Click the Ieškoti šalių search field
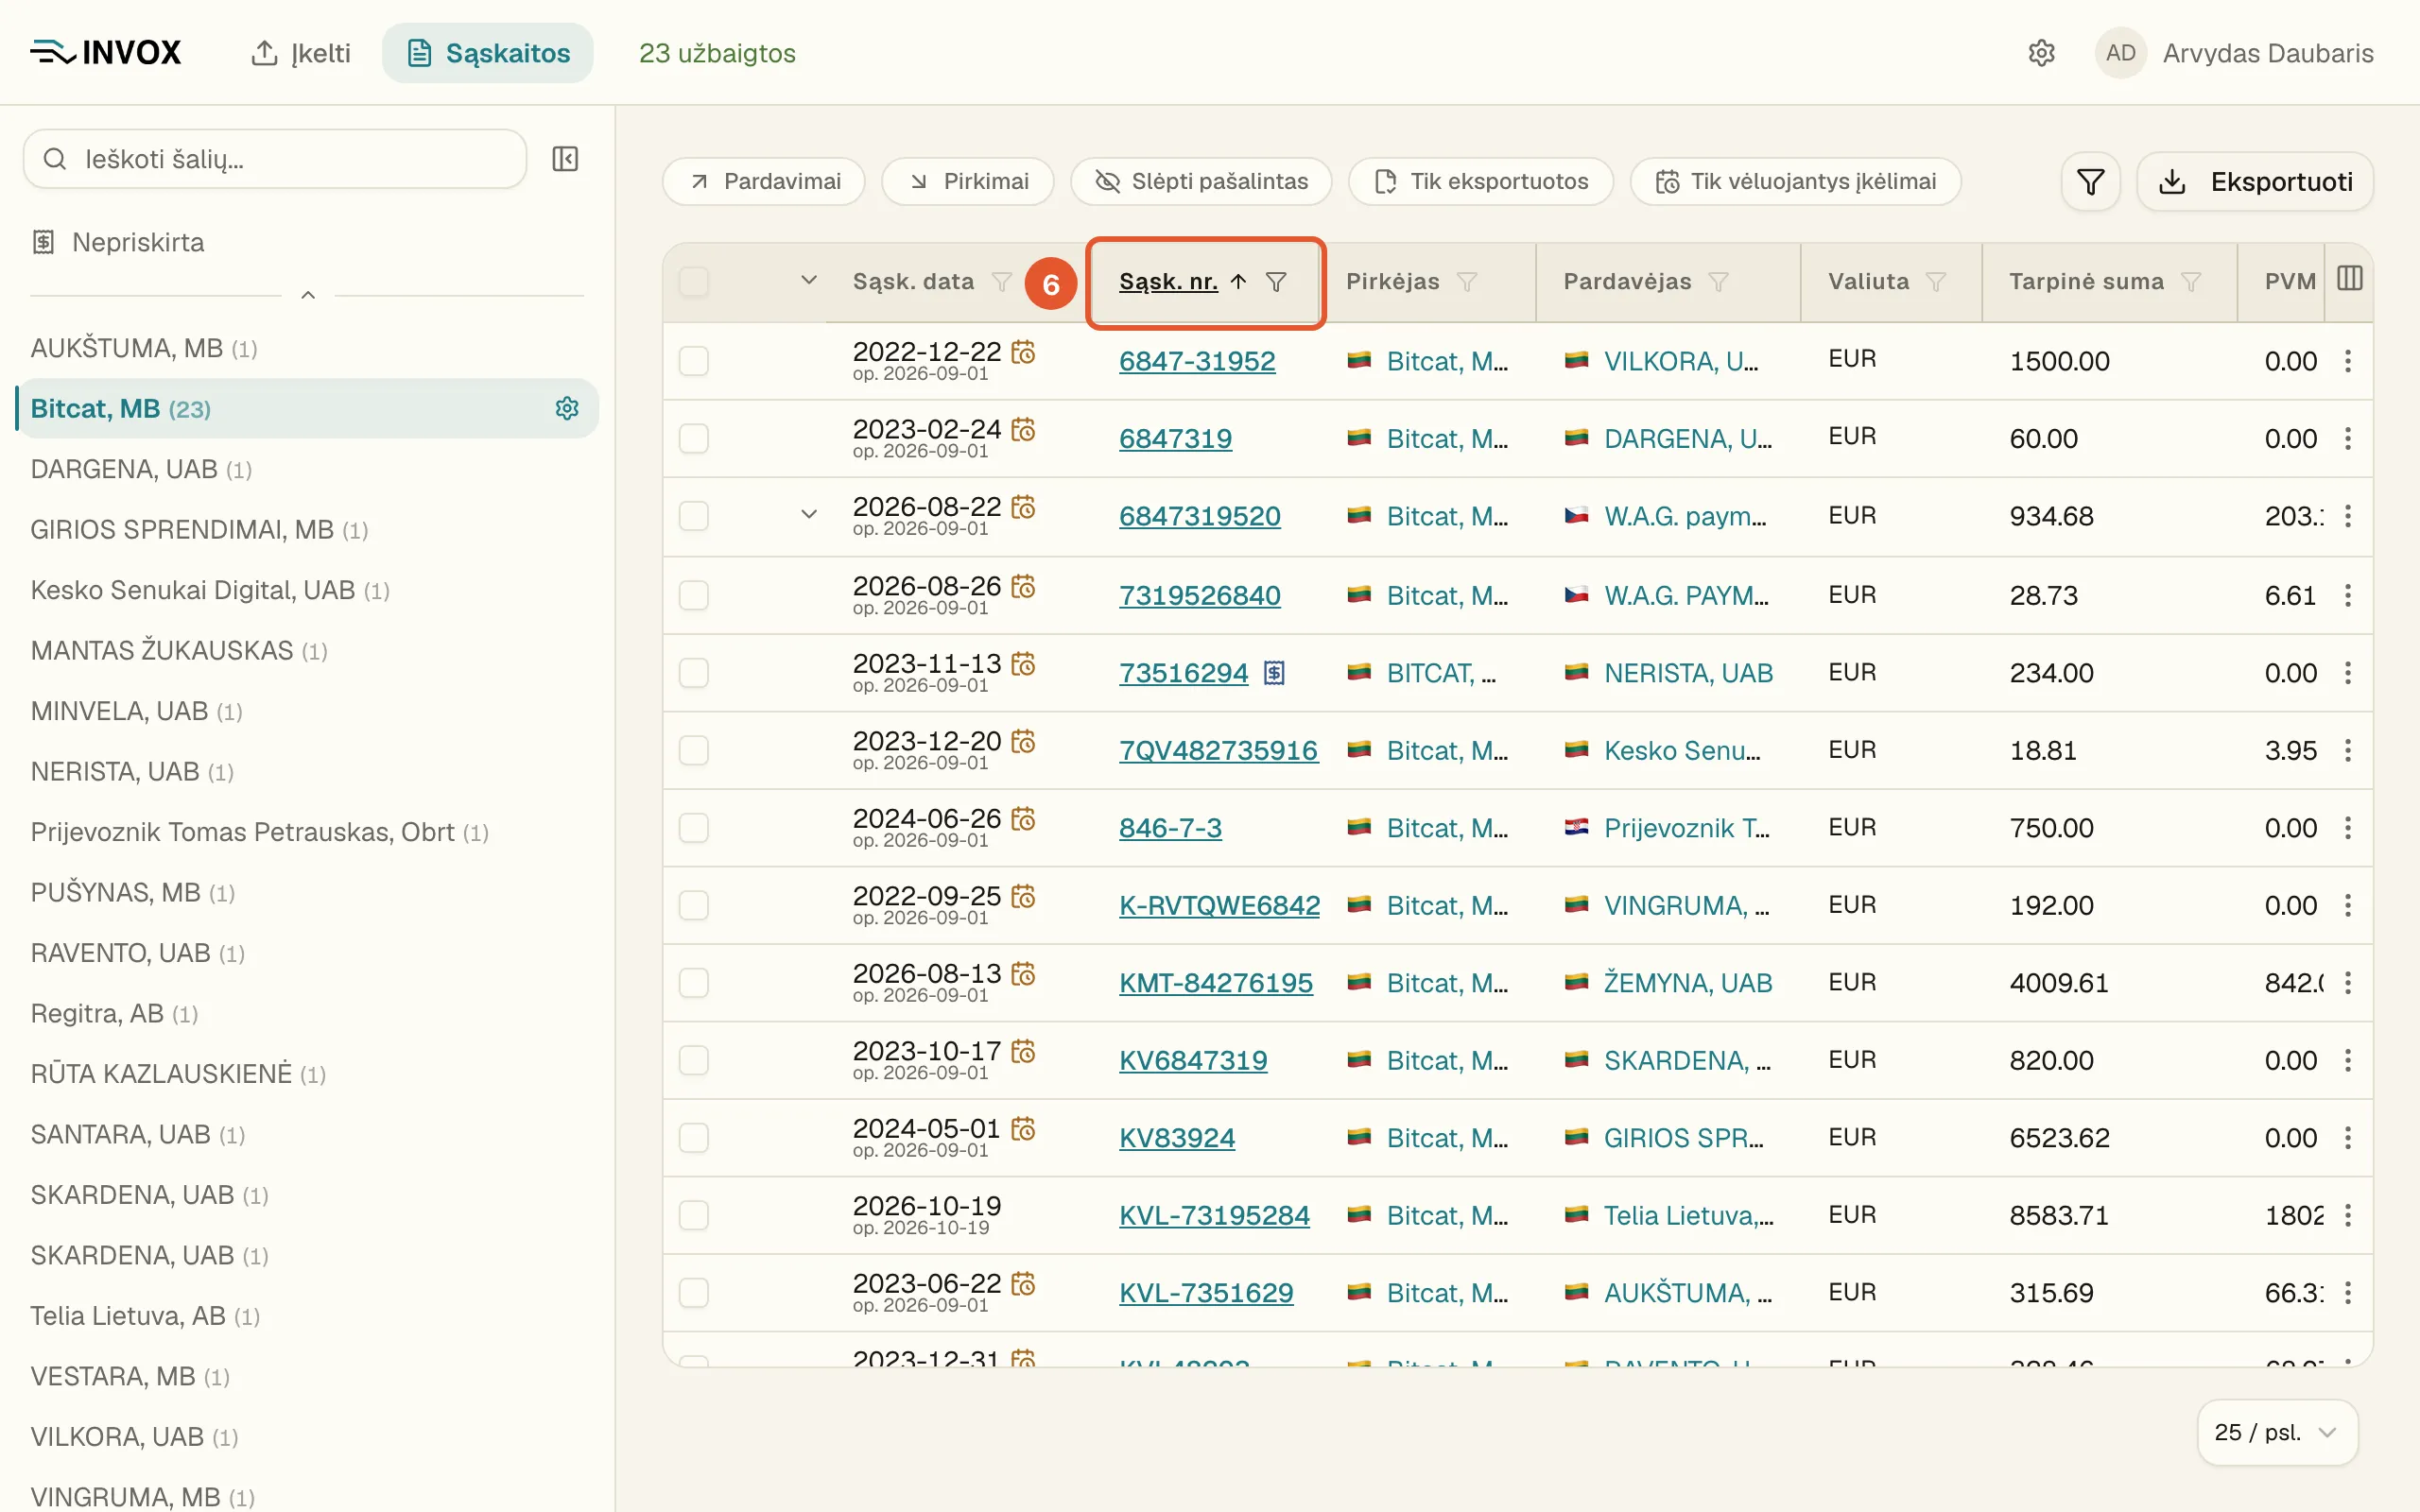Viewport: 2420px width, 1512px height. 275,159
